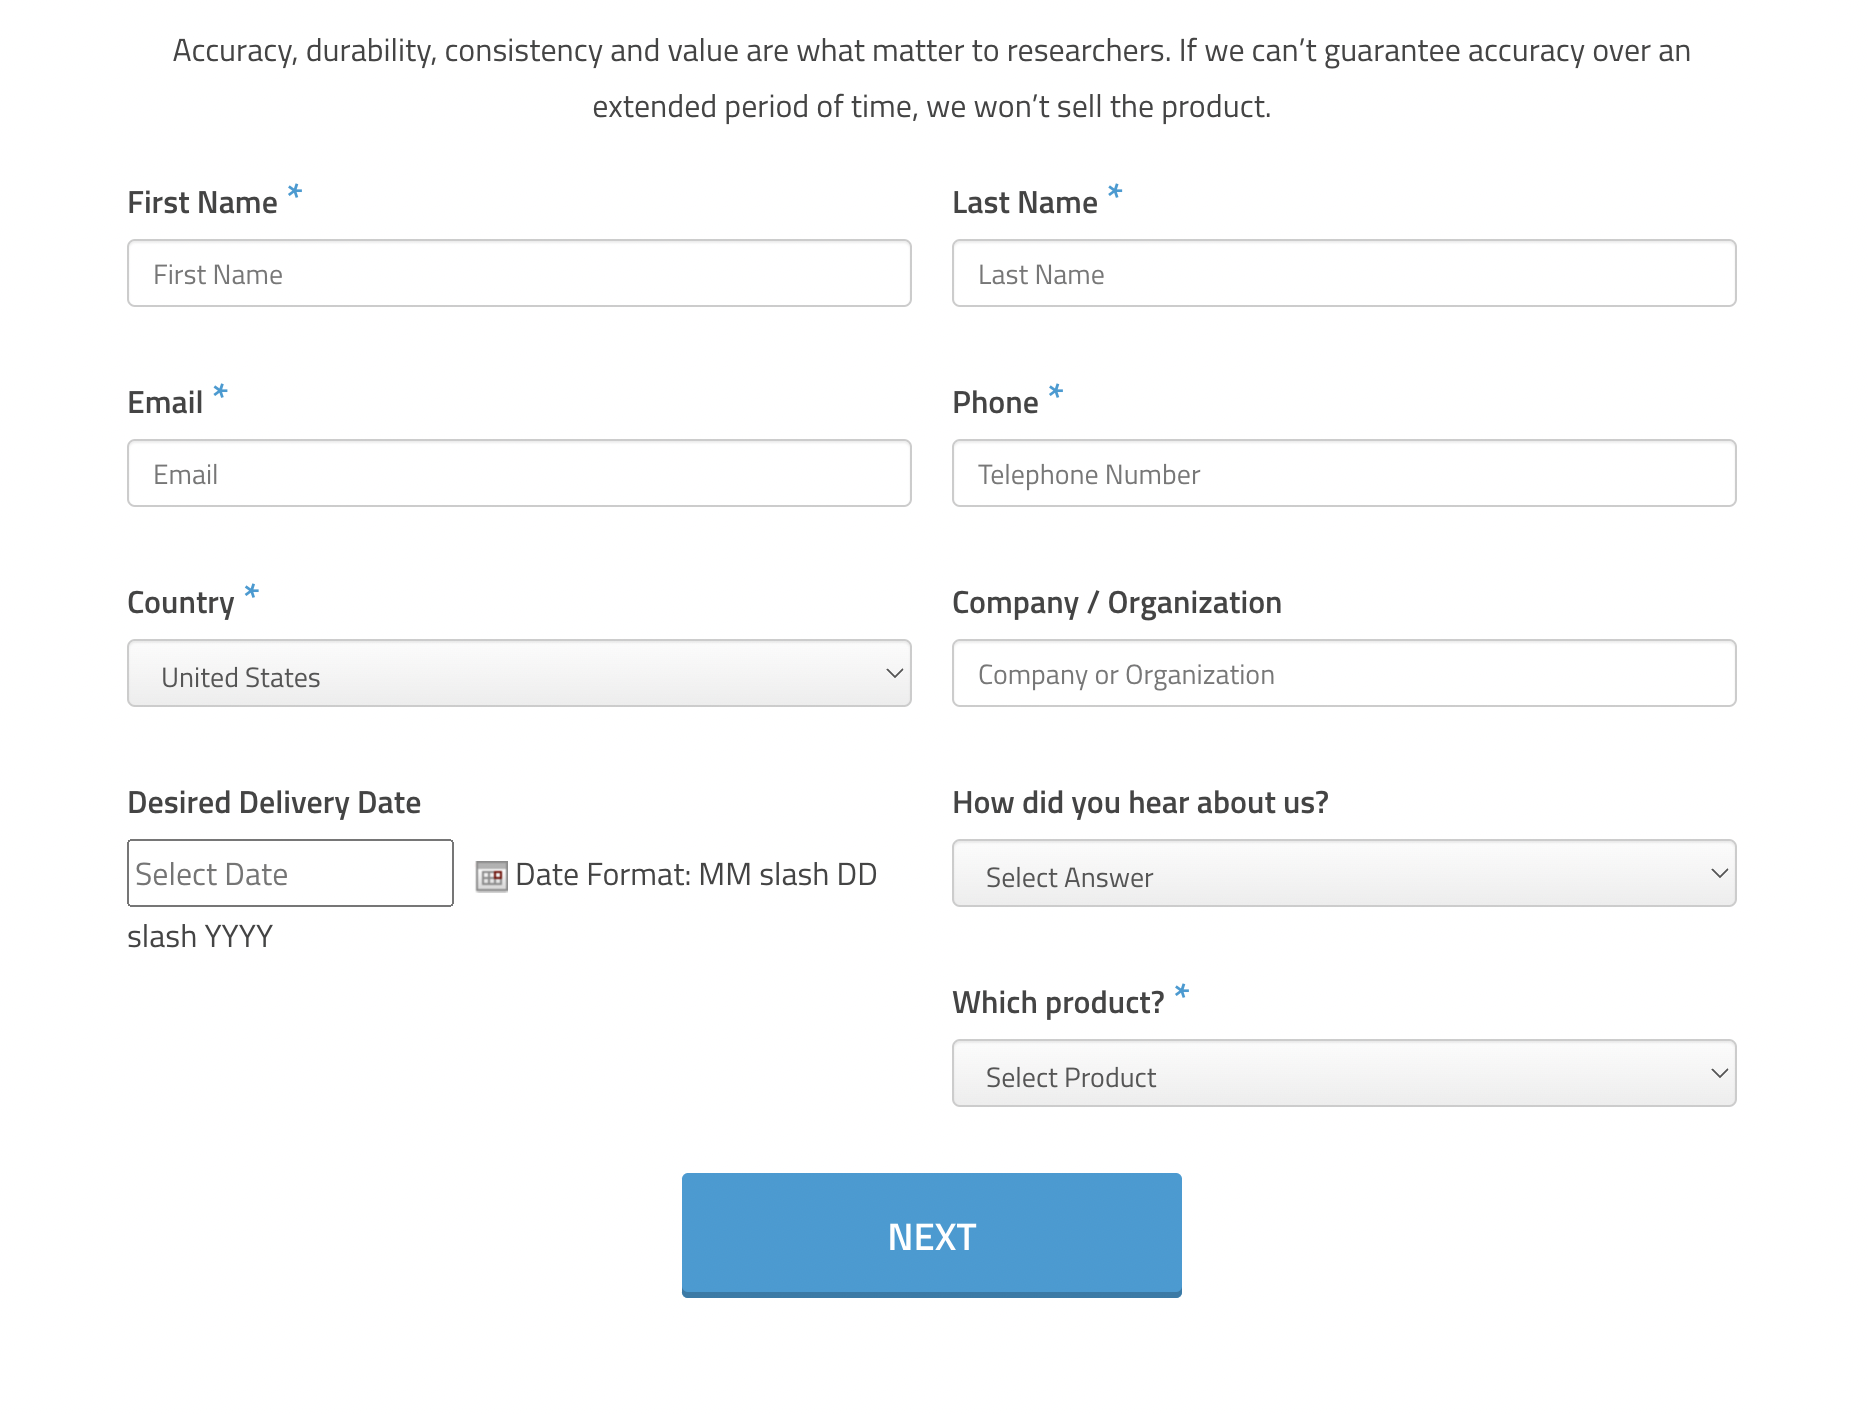Click the chevron on Select Product menu
Viewport: 1868px width, 1414px height.
[x=1720, y=1073]
